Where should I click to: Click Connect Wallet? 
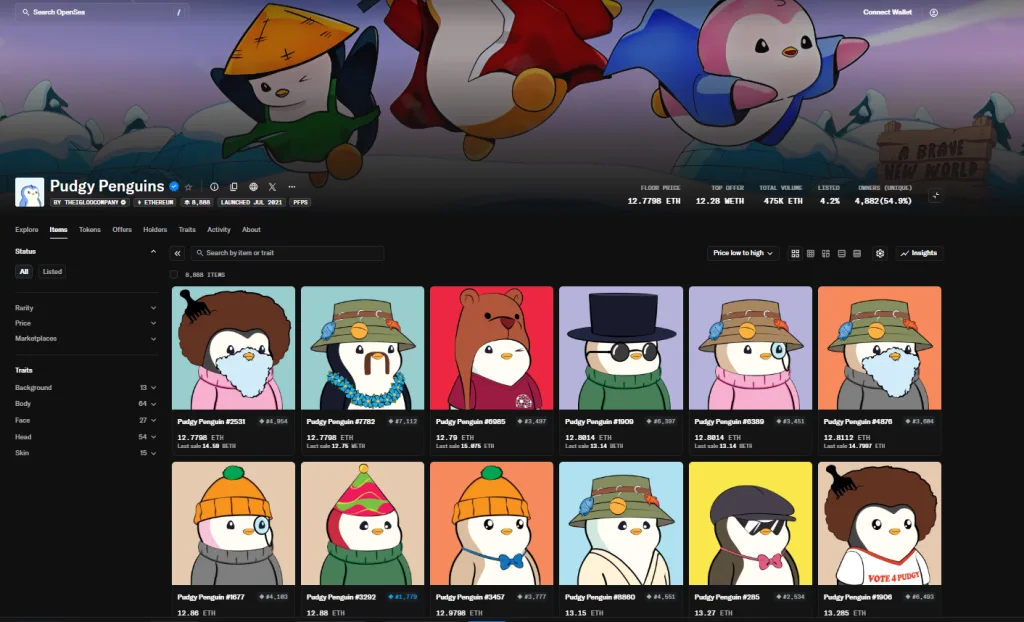[888, 12]
